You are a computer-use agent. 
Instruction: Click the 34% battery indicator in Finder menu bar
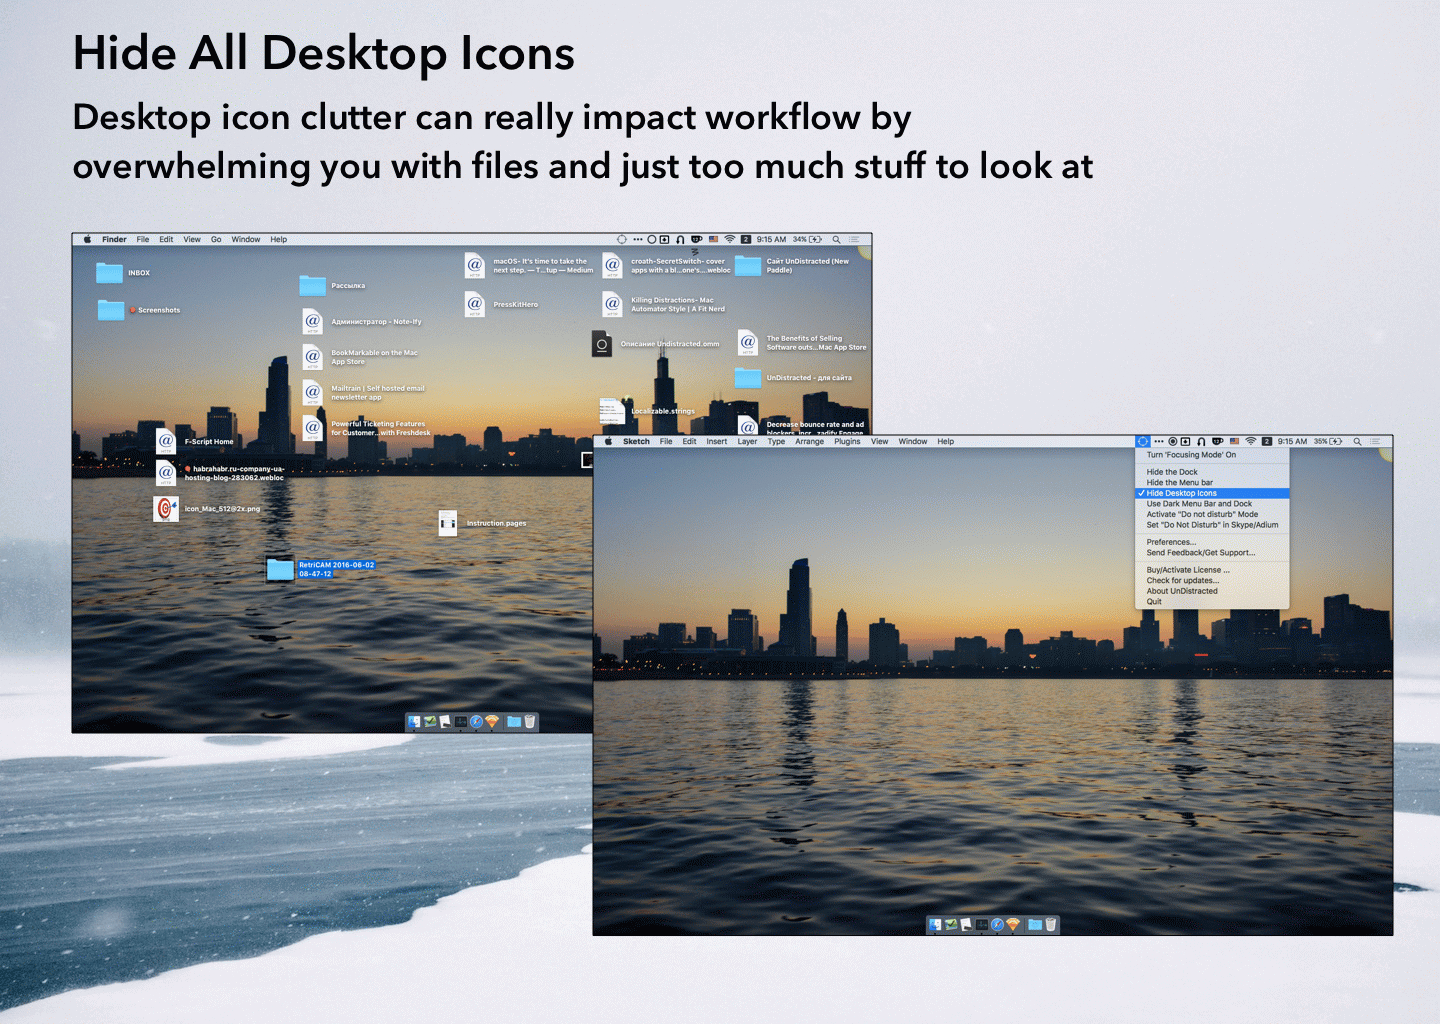807,239
